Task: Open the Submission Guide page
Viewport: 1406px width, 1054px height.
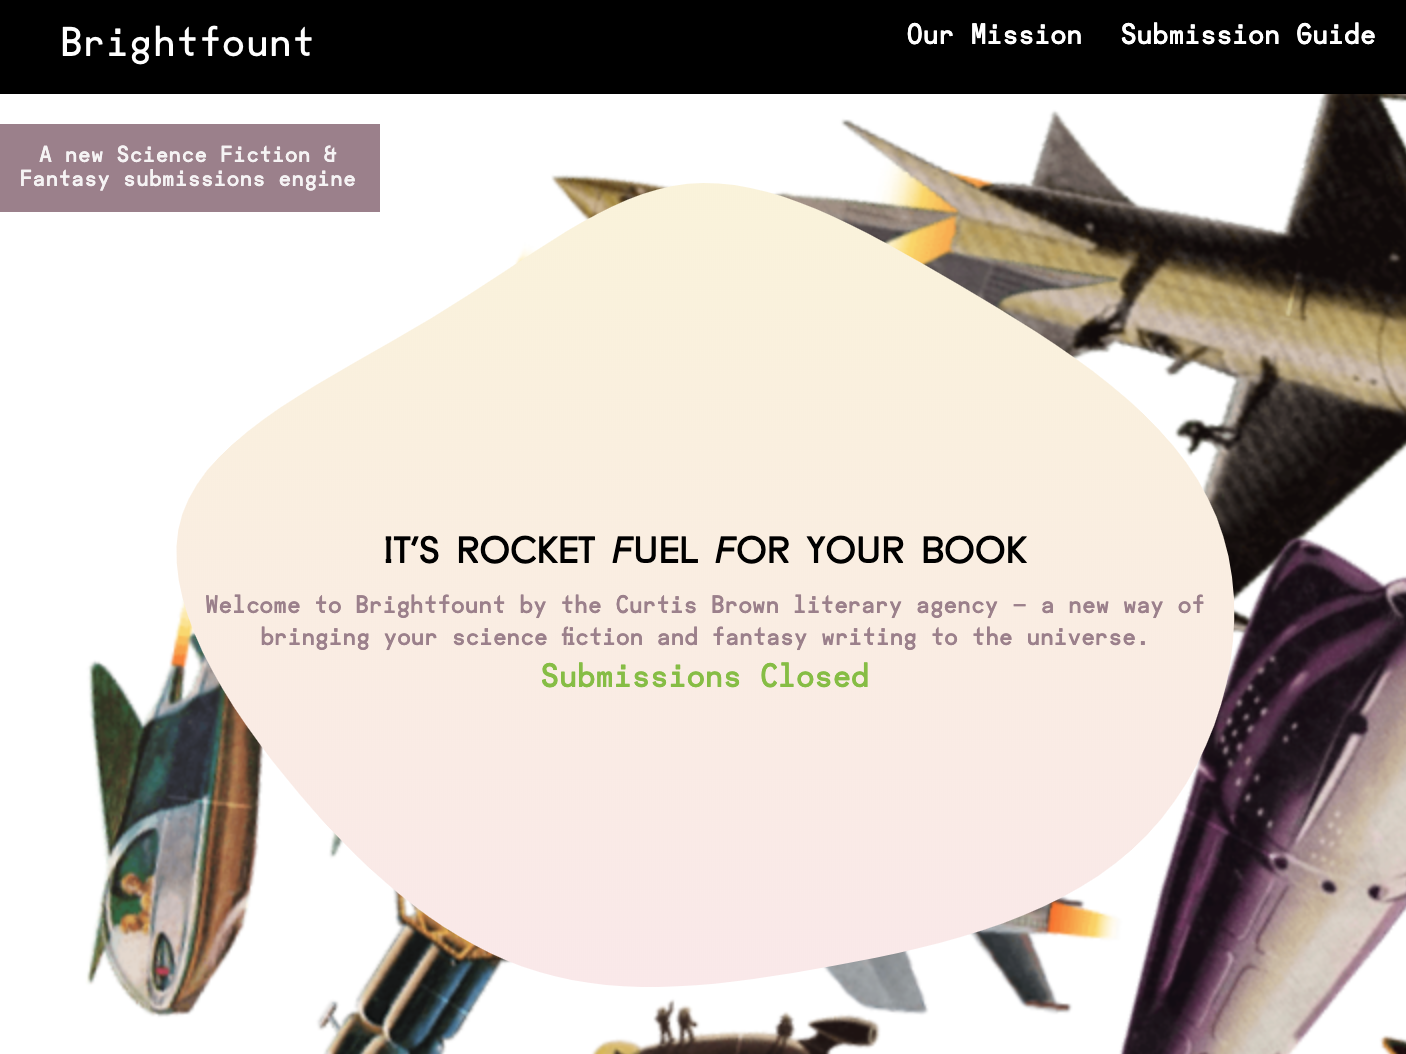Action: [x=1247, y=35]
